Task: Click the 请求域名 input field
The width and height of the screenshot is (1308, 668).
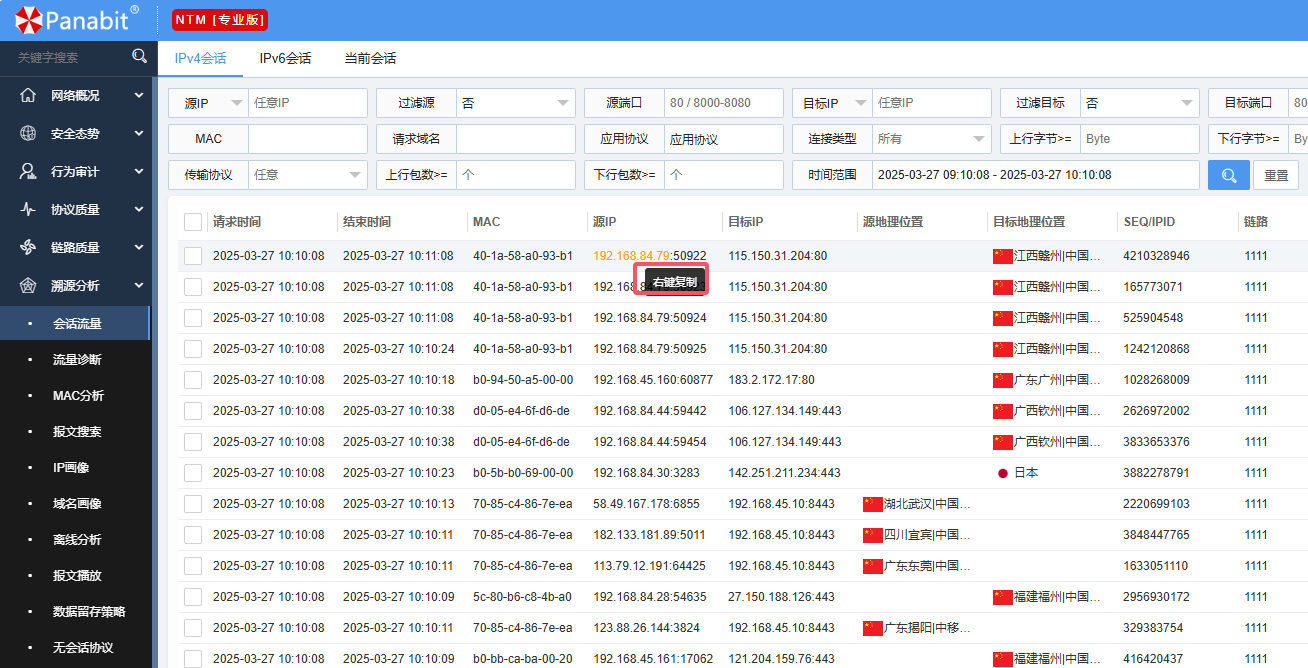Action: [516, 139]
